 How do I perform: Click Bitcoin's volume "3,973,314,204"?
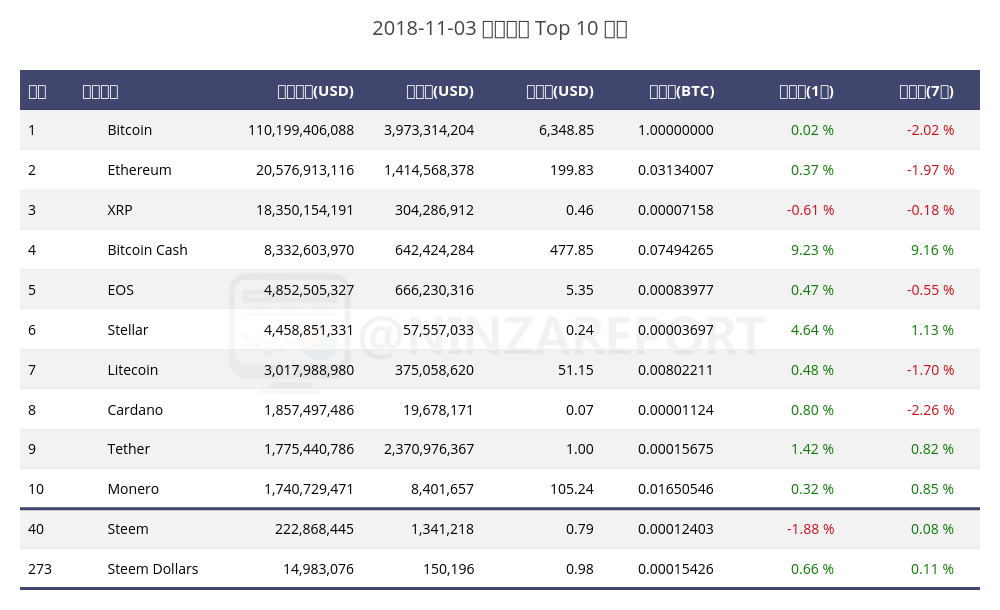click(429, 130)
